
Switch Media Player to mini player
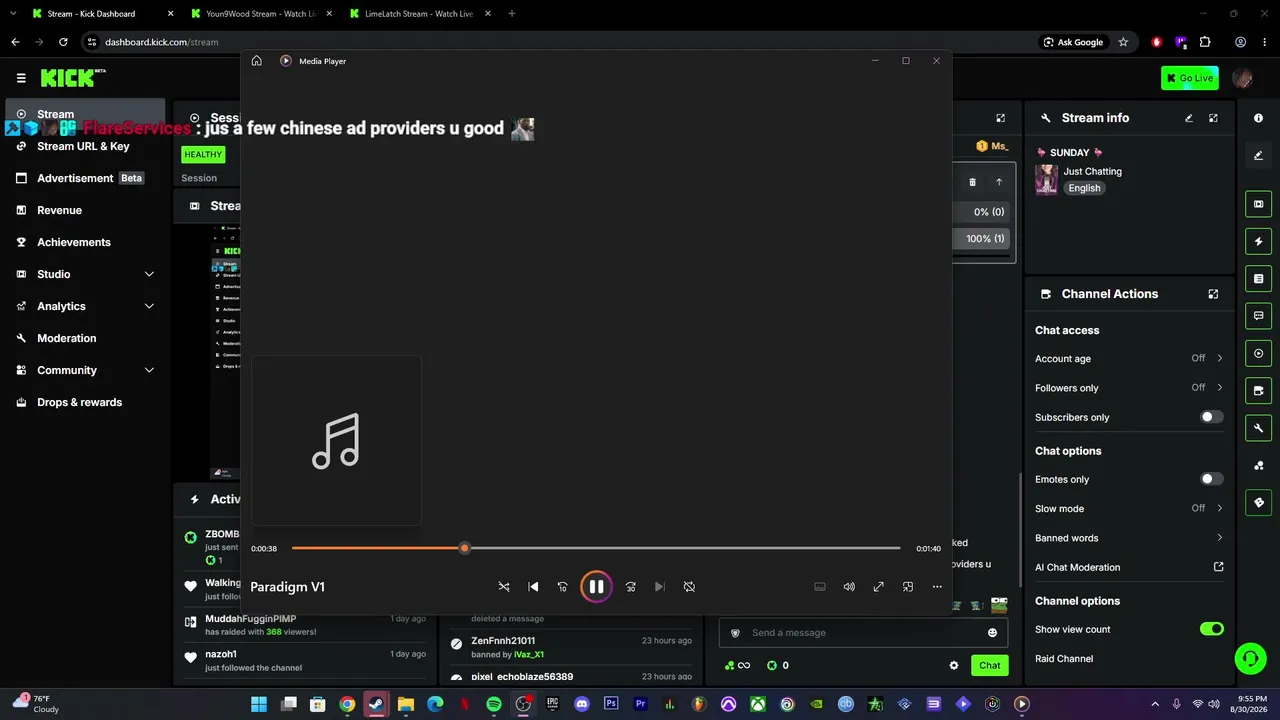(908, 587)
